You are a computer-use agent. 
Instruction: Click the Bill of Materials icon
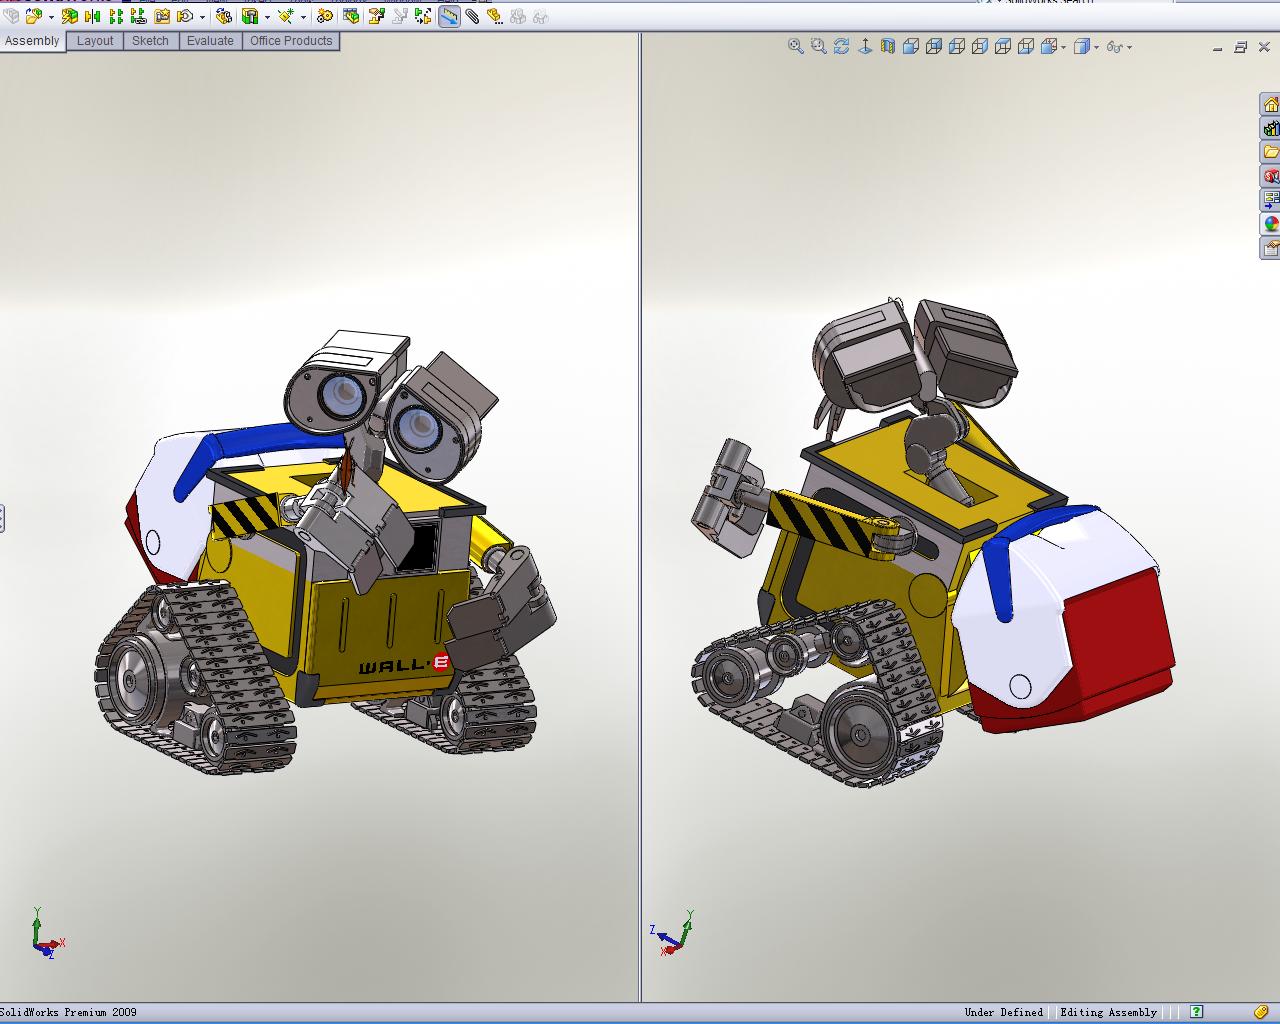[x=325, y=16]
